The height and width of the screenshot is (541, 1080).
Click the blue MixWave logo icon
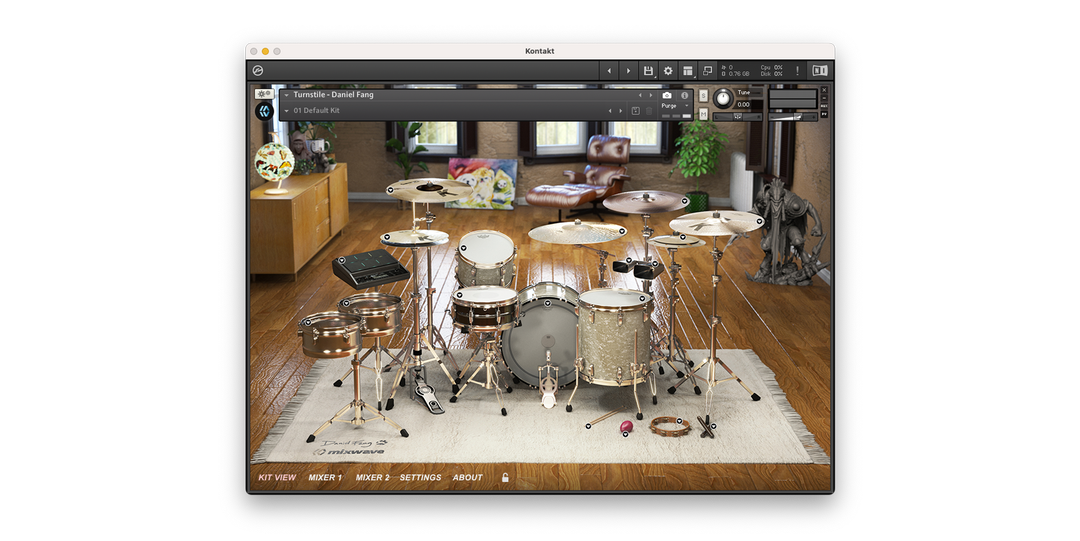(264, 111)
